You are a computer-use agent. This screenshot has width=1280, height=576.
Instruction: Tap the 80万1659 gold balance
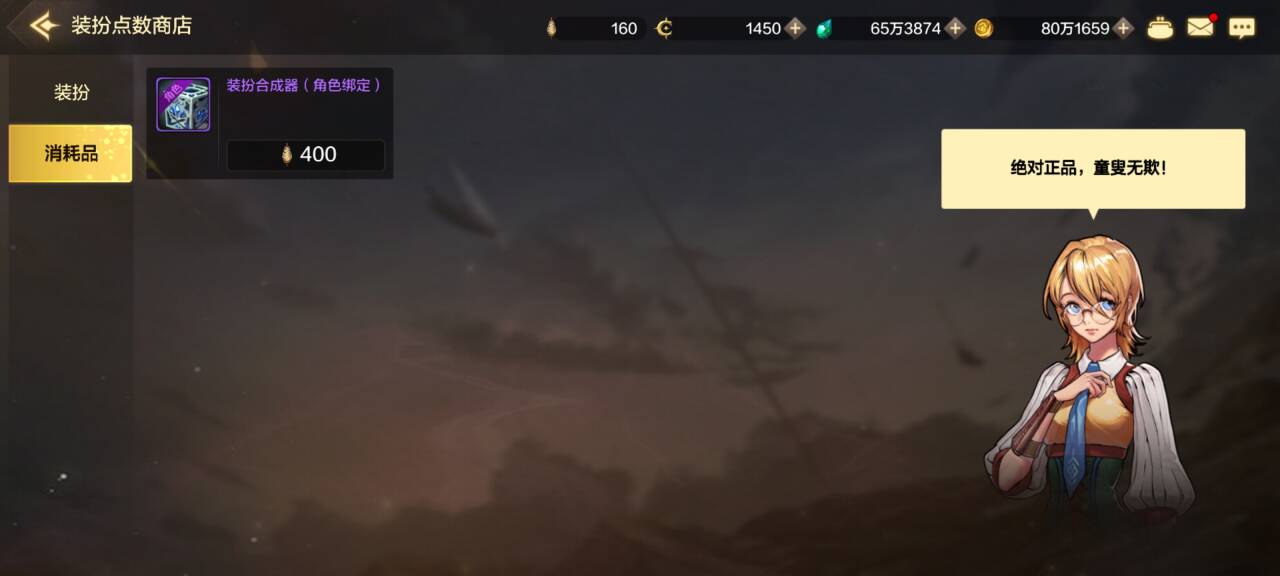[1075, 28]
